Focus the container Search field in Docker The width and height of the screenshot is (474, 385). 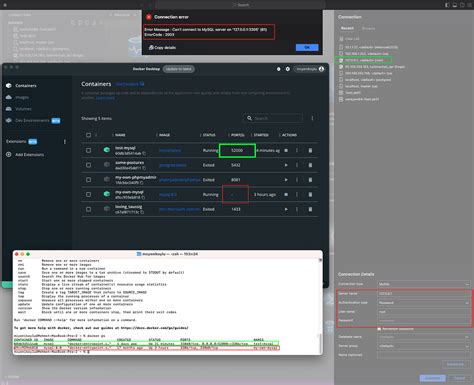[x=274, y=118]
